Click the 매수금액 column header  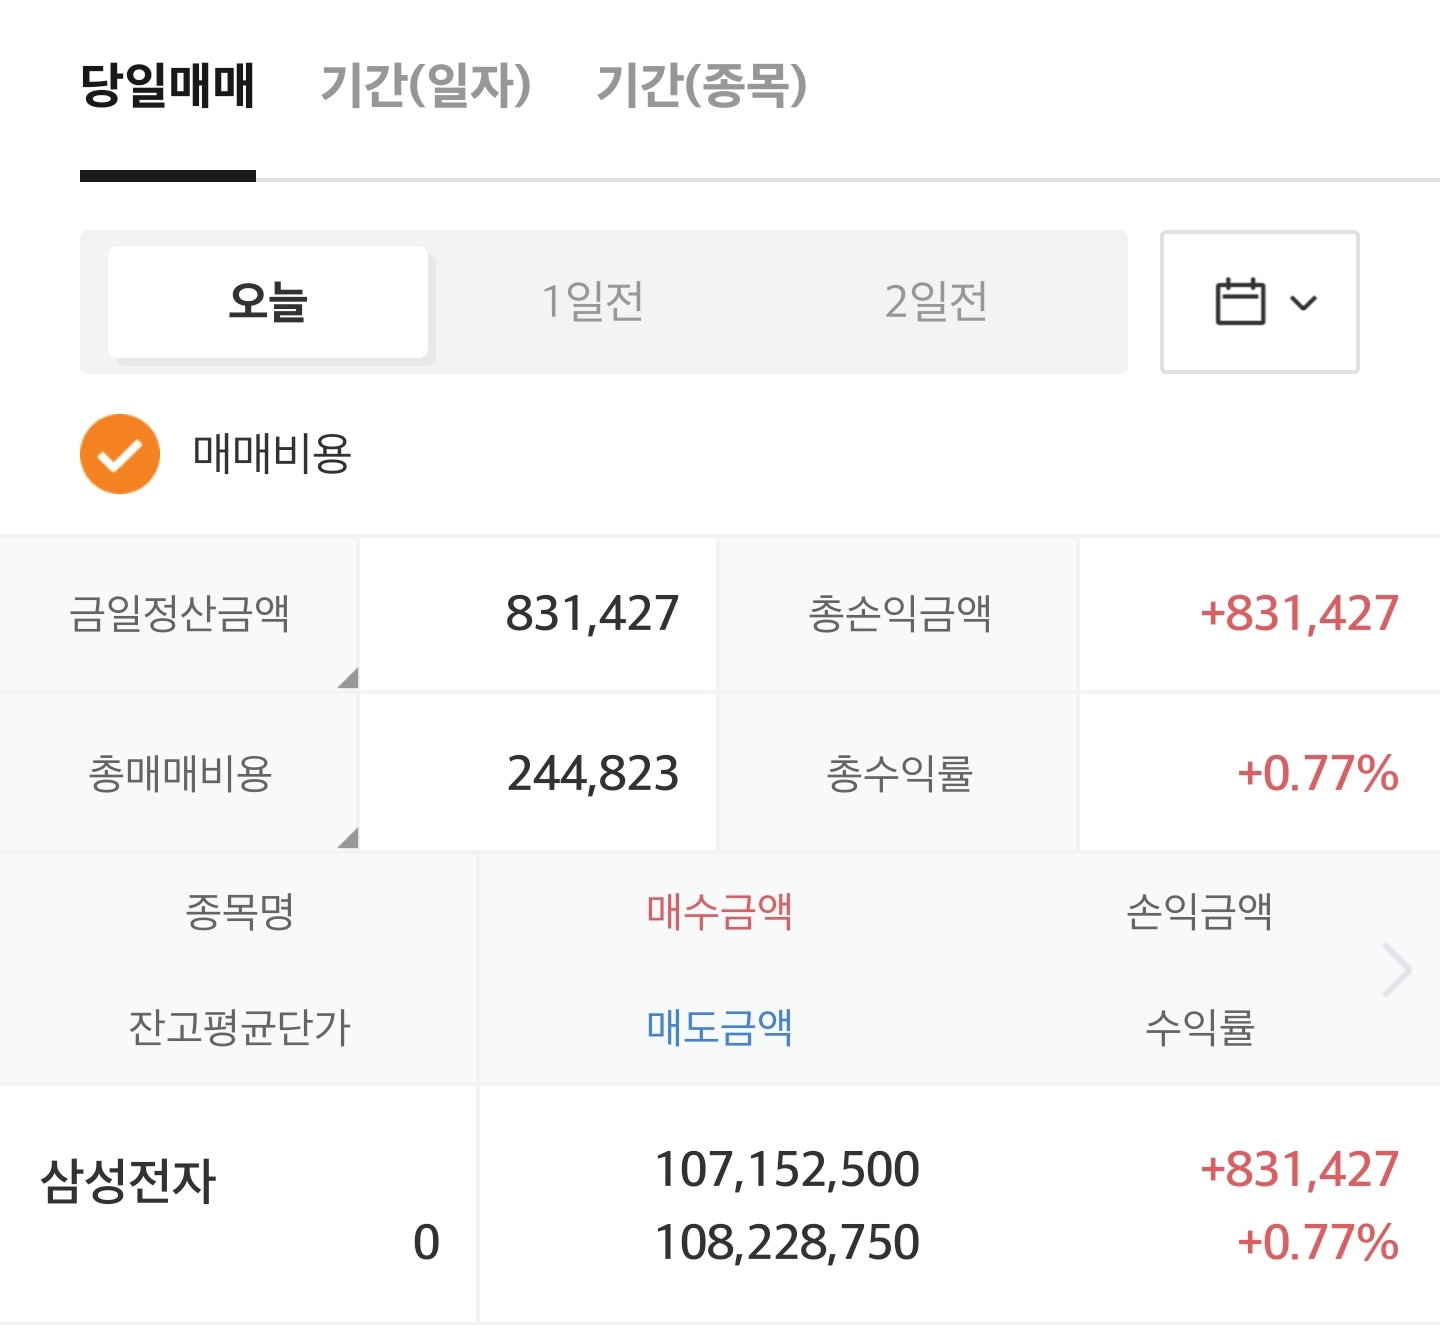[x=720, y=911]
